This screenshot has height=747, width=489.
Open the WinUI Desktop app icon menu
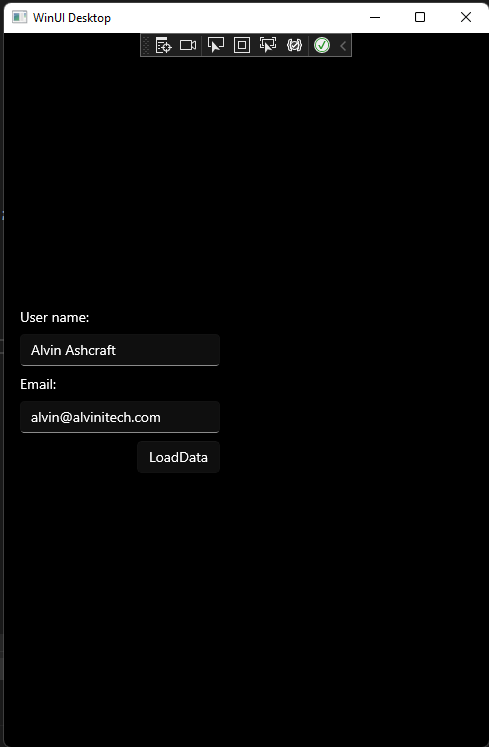pyautogui.click(x=20, y=17)
